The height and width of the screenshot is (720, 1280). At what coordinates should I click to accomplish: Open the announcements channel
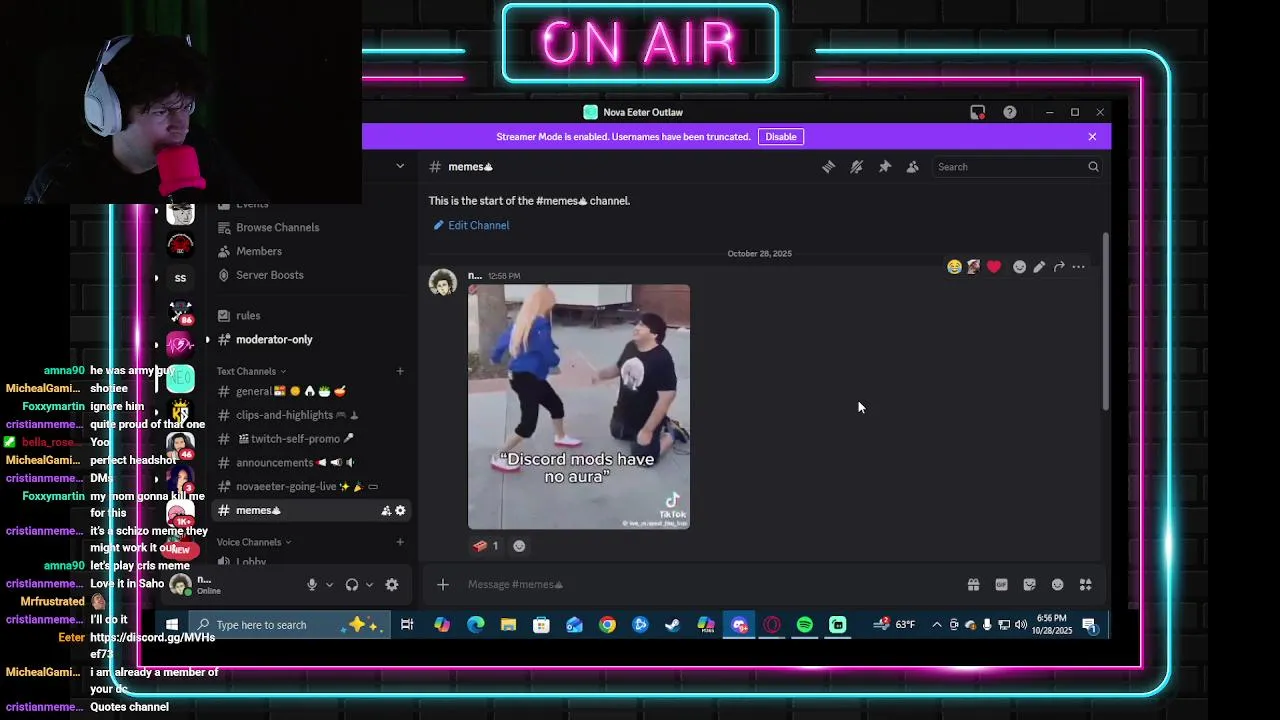point(312,463)
